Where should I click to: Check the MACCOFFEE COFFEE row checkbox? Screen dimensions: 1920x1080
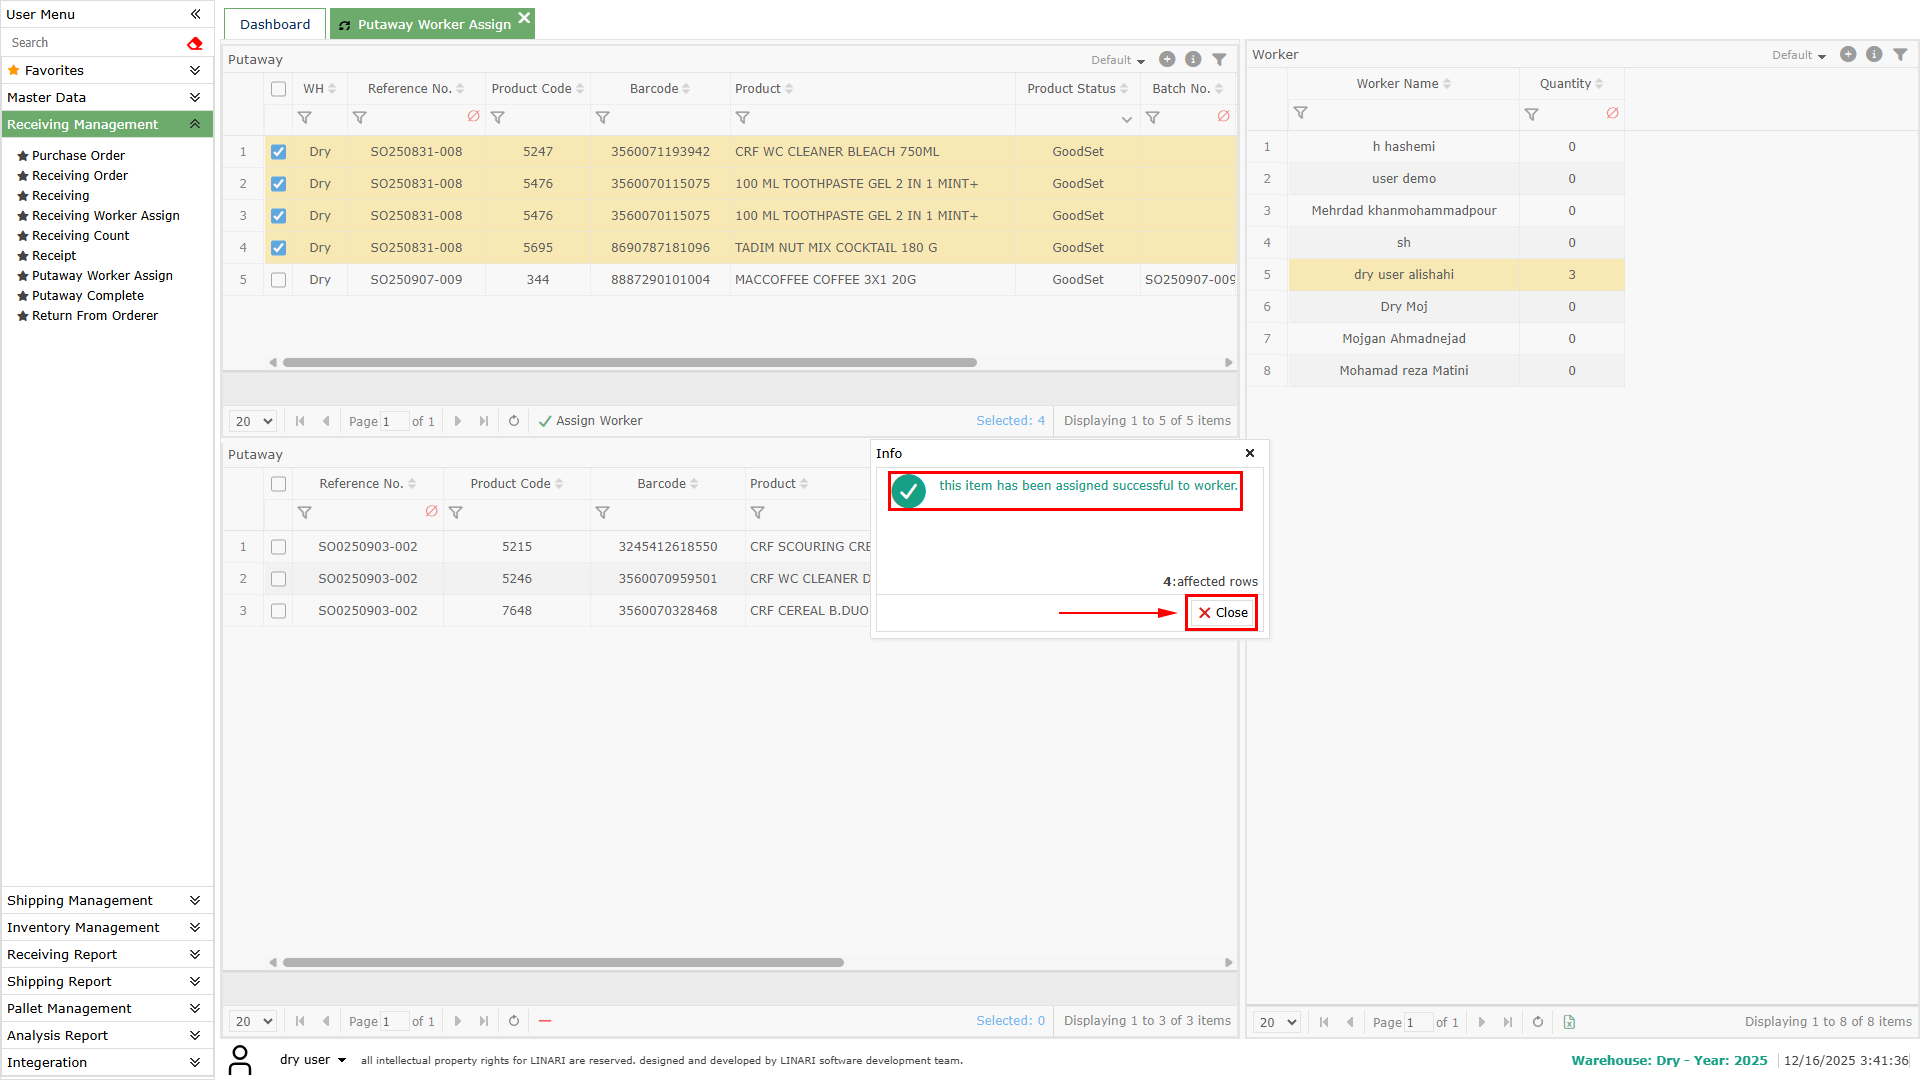[278, 280]
